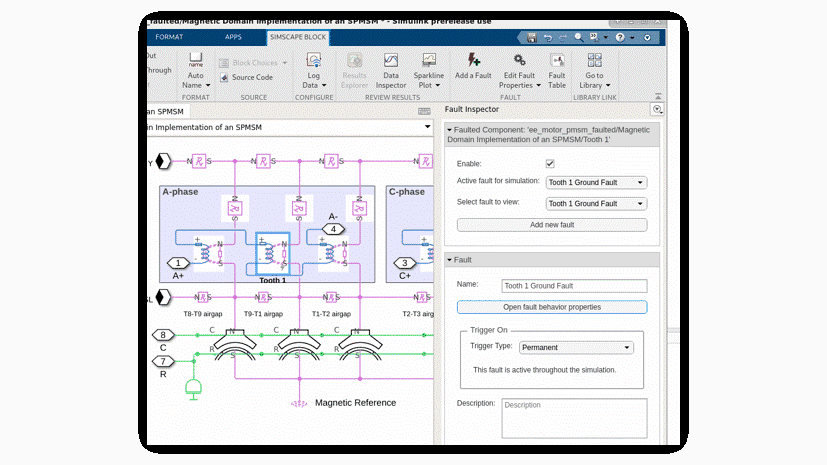Click the Sparkline Plot icon
The width and height of the screenshot is (827, 465).
(x=428, y=61)
